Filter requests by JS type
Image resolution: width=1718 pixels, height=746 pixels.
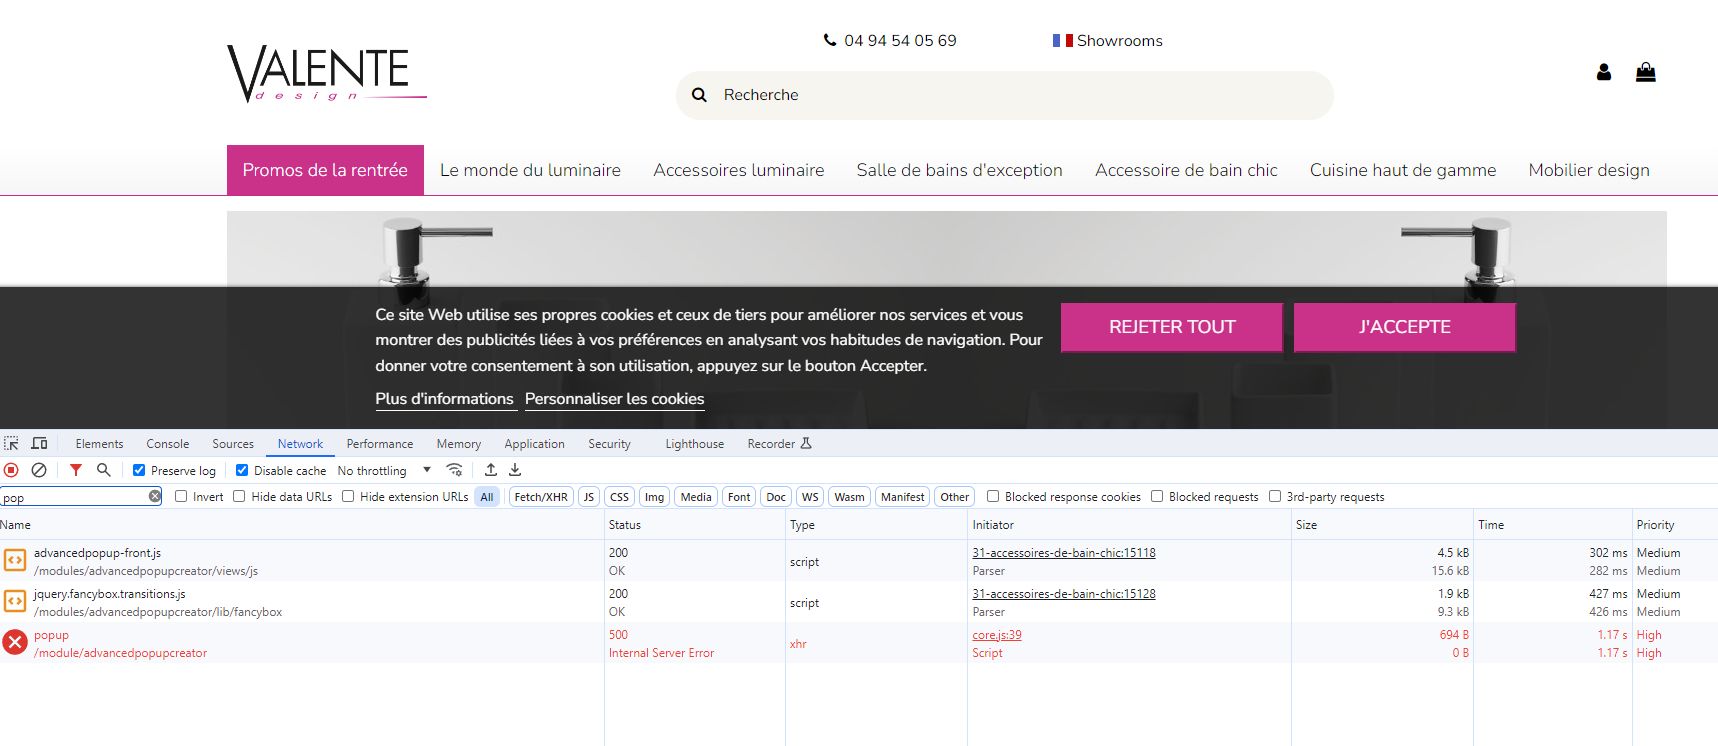[x=589, y=497]
